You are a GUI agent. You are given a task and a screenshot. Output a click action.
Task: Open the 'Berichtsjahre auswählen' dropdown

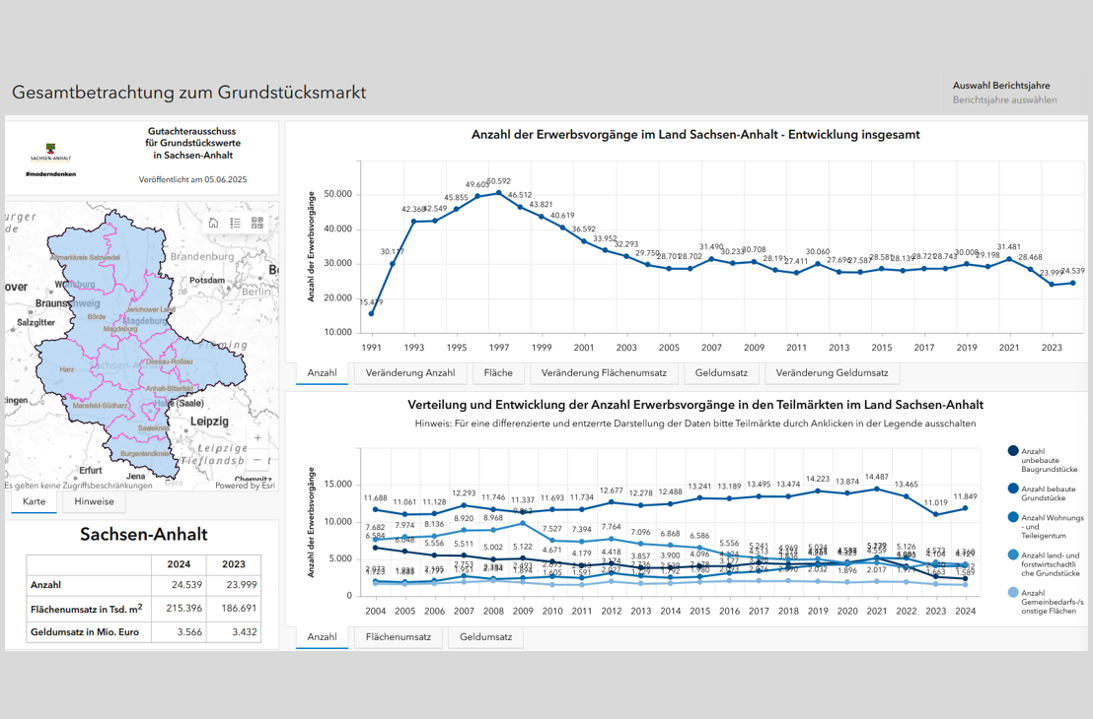pos(1005,100)
